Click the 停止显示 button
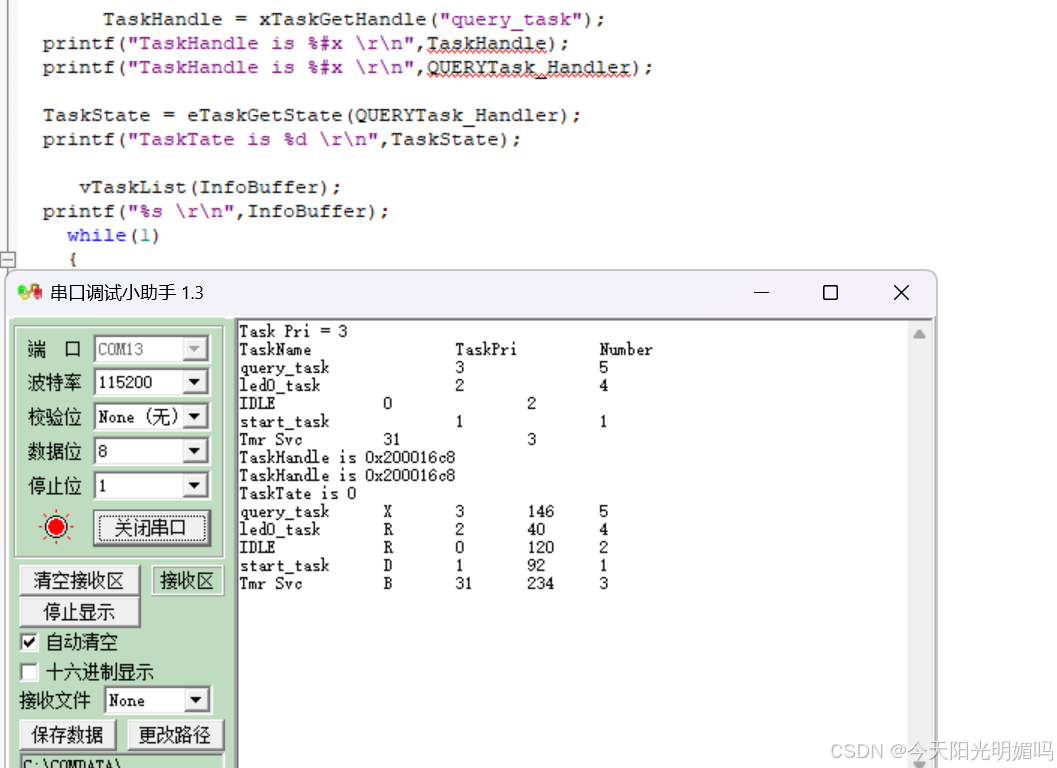 (79, 612)
